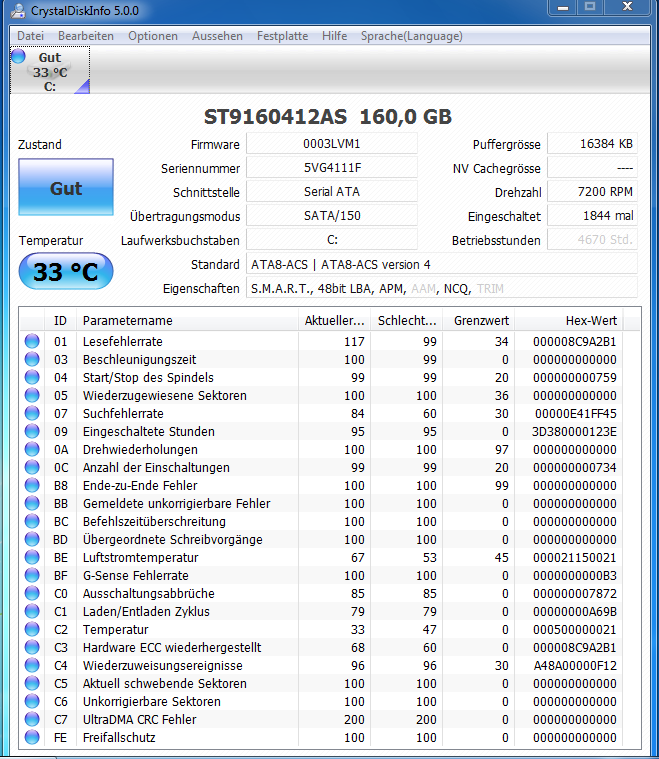Image resolution: width=659 pixels, height=759 pixels.
Task: Click status orb beside Luftstromtemperatur
Action: coord(32,557)
